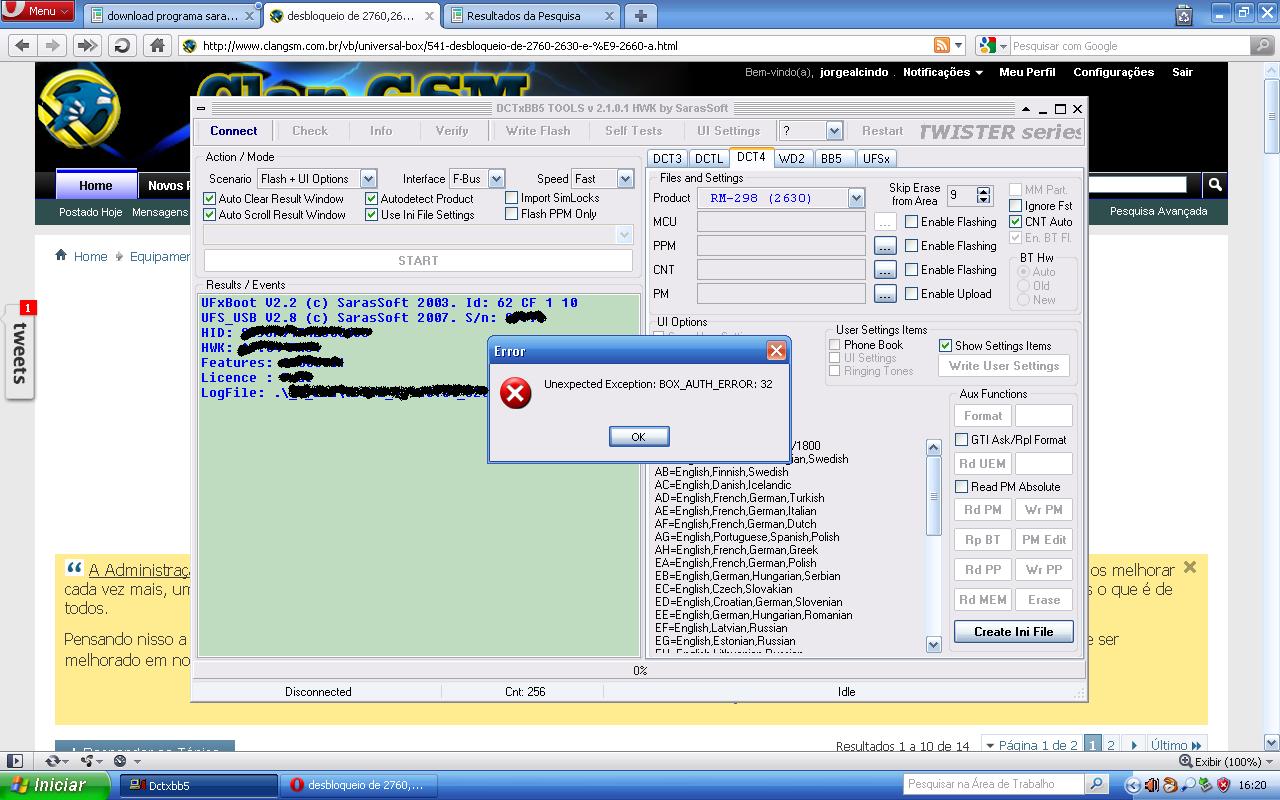This screenshot has width=1280, height=800.
Task: Switch to Resultados da Pesquisa browser tab
Action: (x=530, y=15)
